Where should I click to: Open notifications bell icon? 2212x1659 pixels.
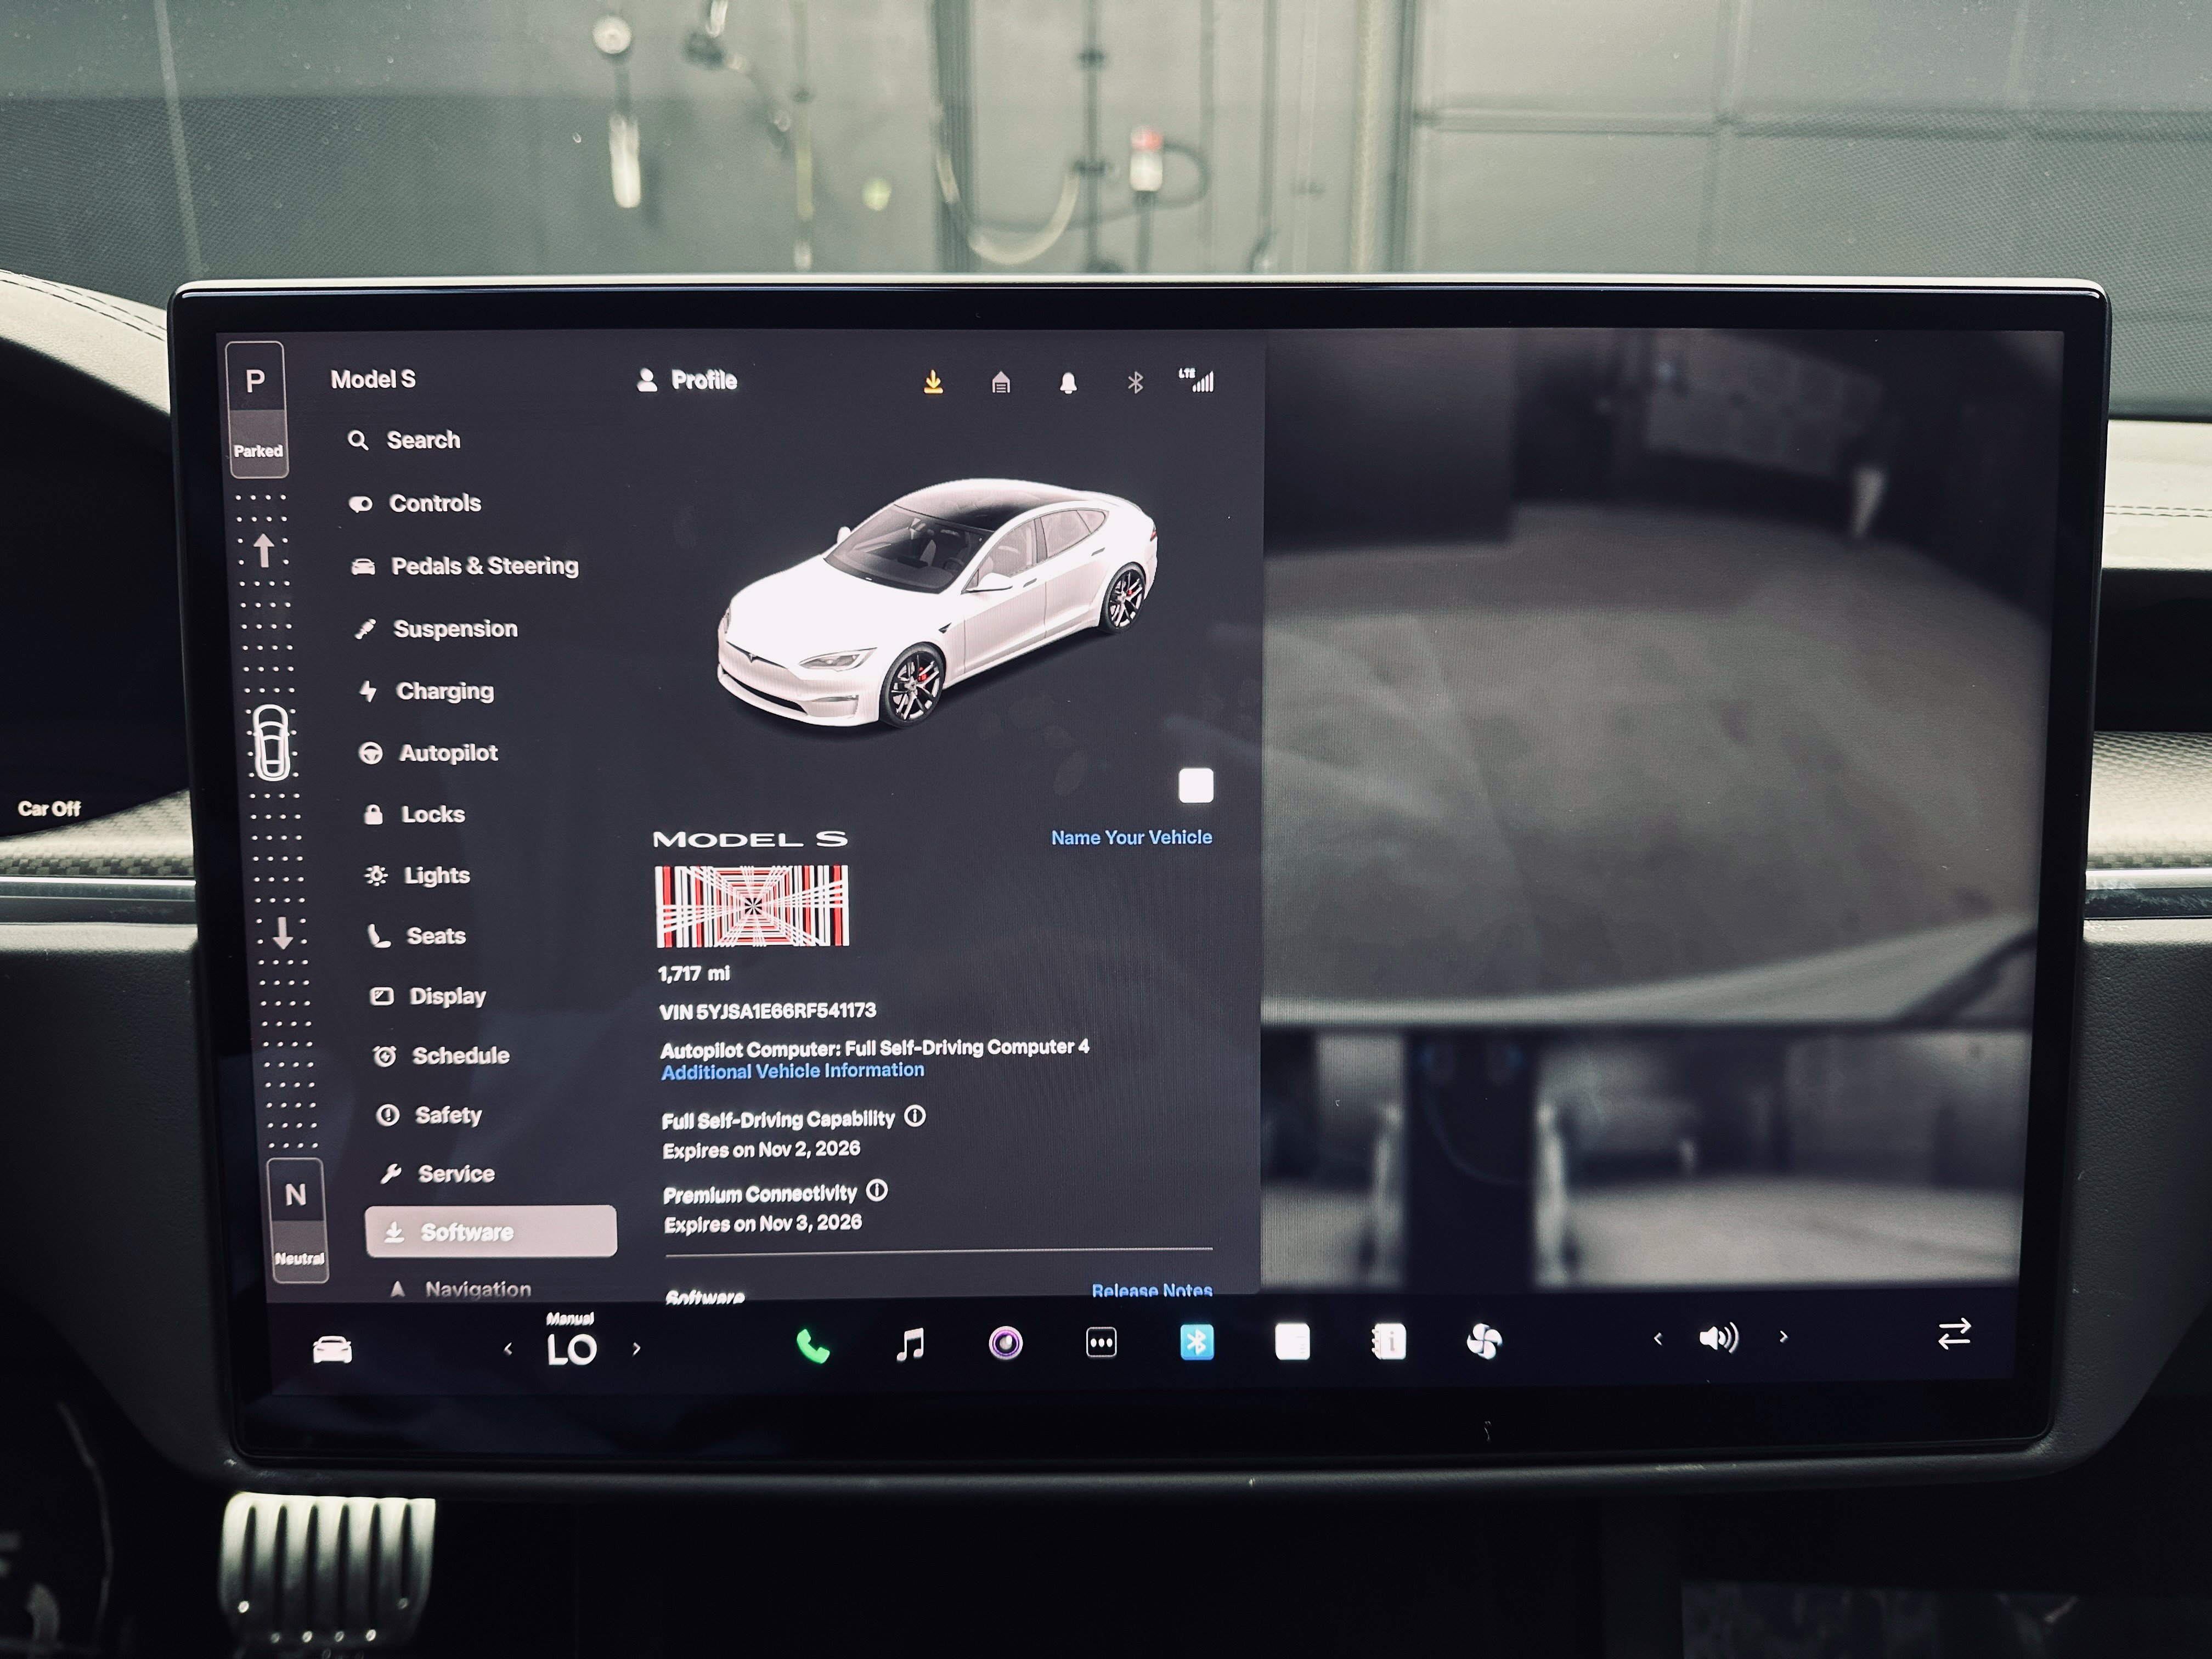click(1068, 382)
